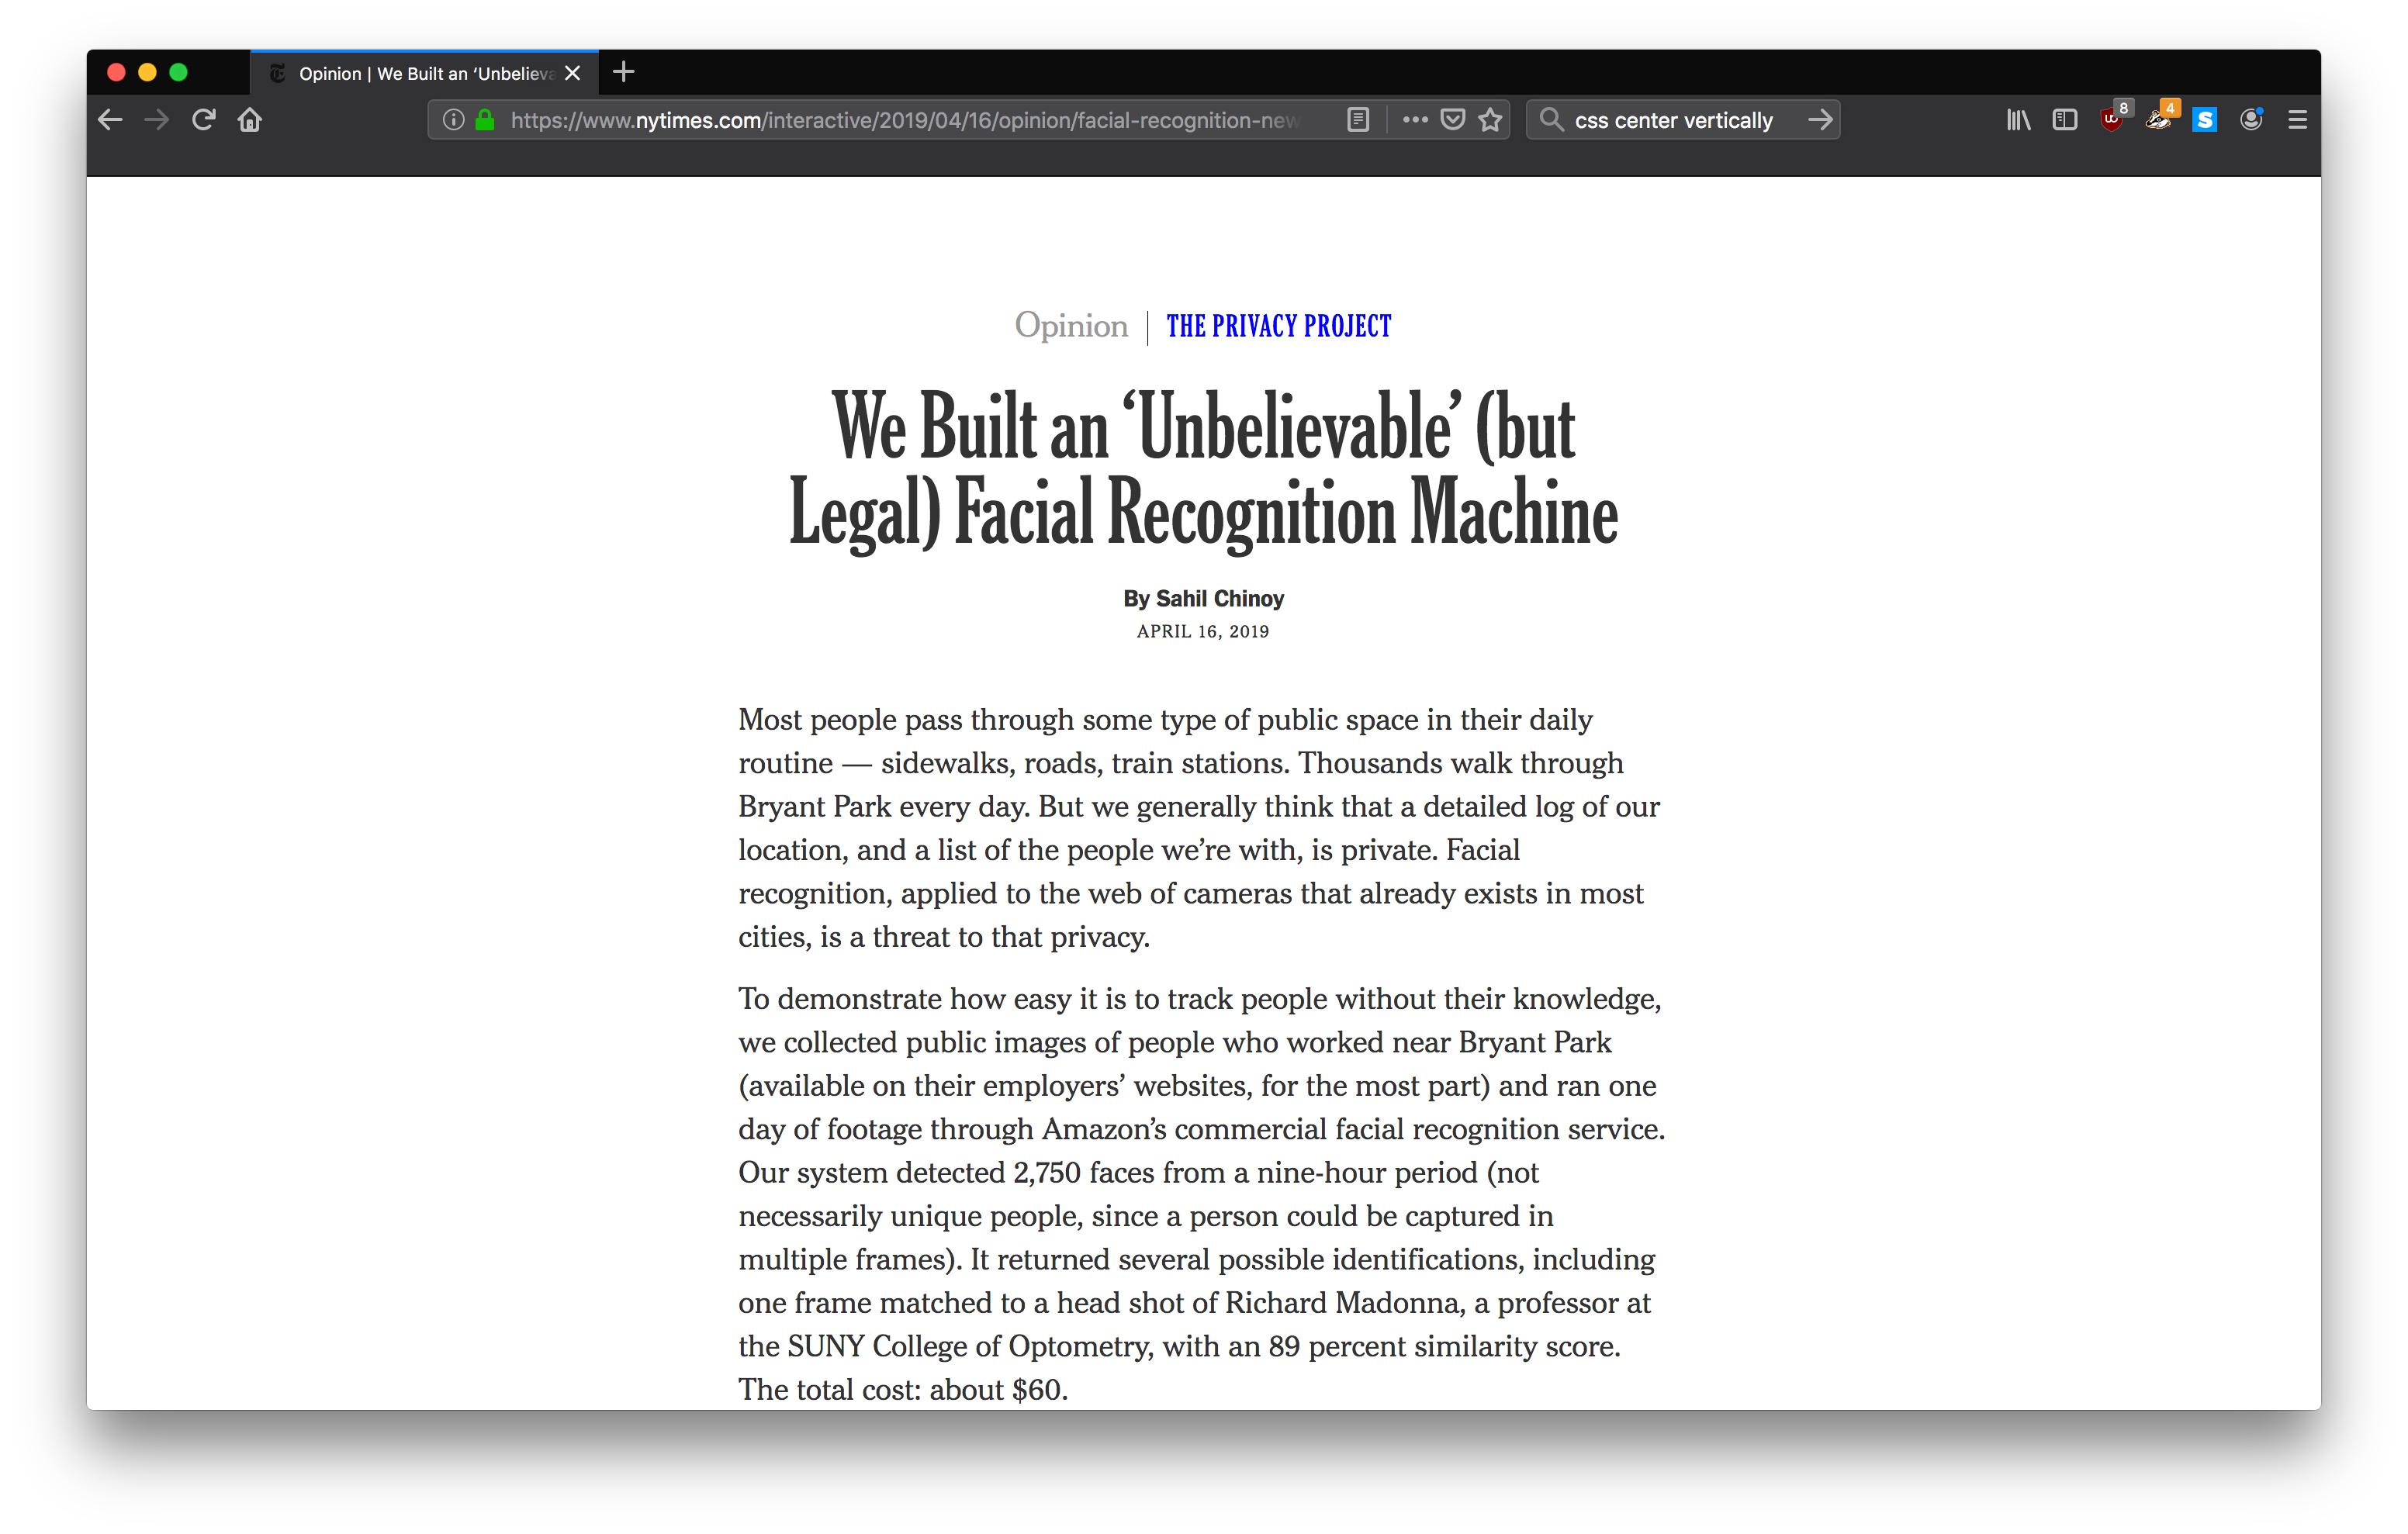
Task: Toggle the browser sidebar
Action: tap(2065, 120)
